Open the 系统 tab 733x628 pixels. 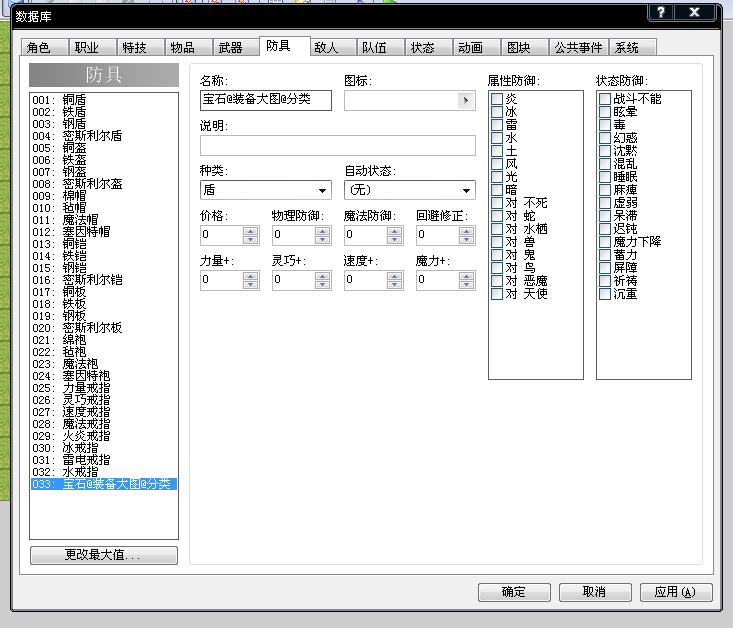(633, 47)
